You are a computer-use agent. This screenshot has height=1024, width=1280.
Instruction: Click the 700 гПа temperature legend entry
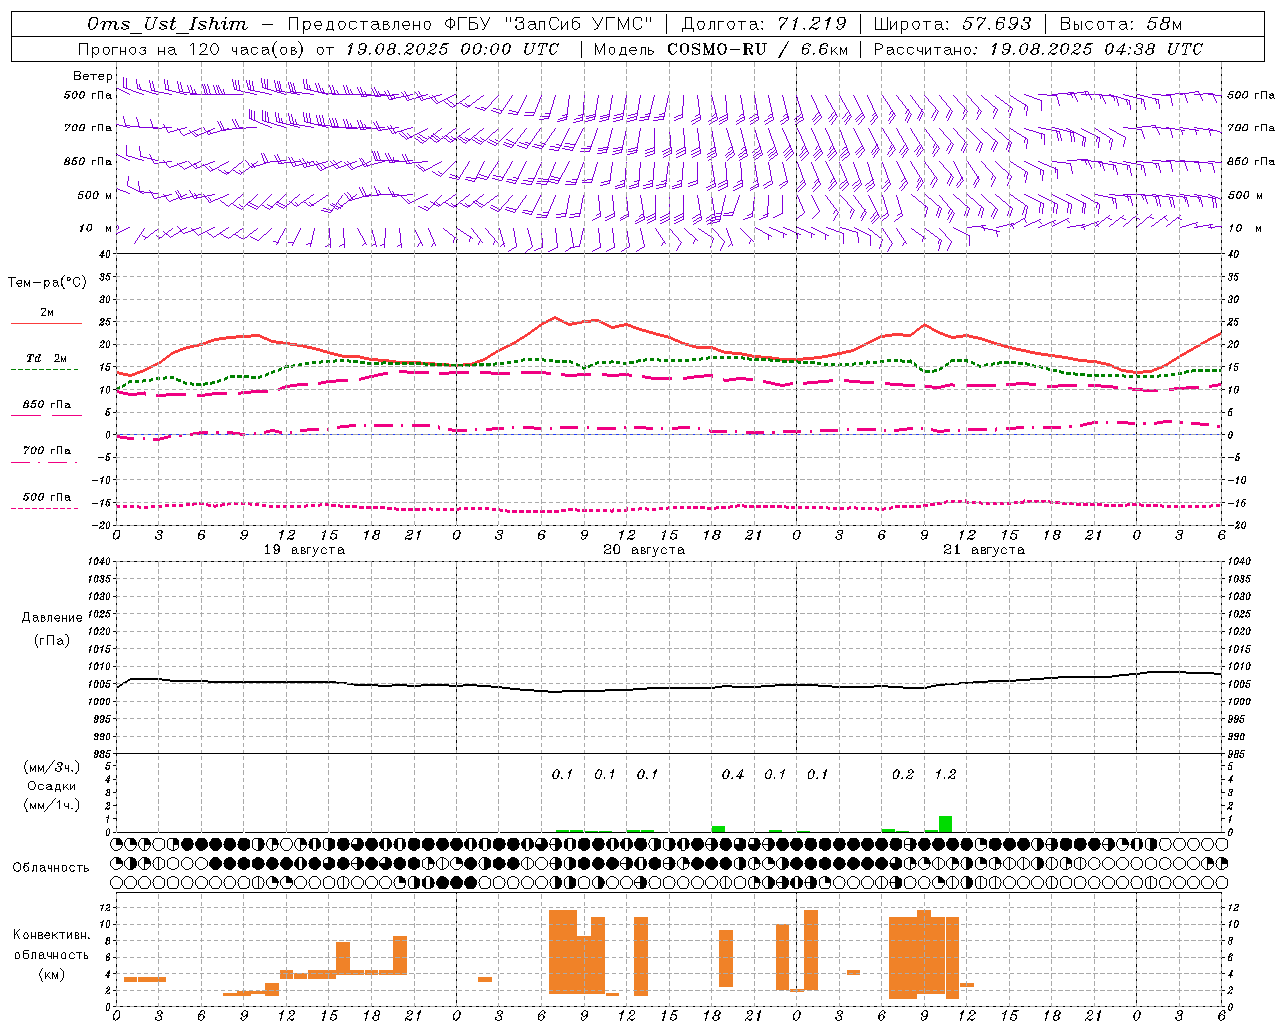click(x=46, y=451)
